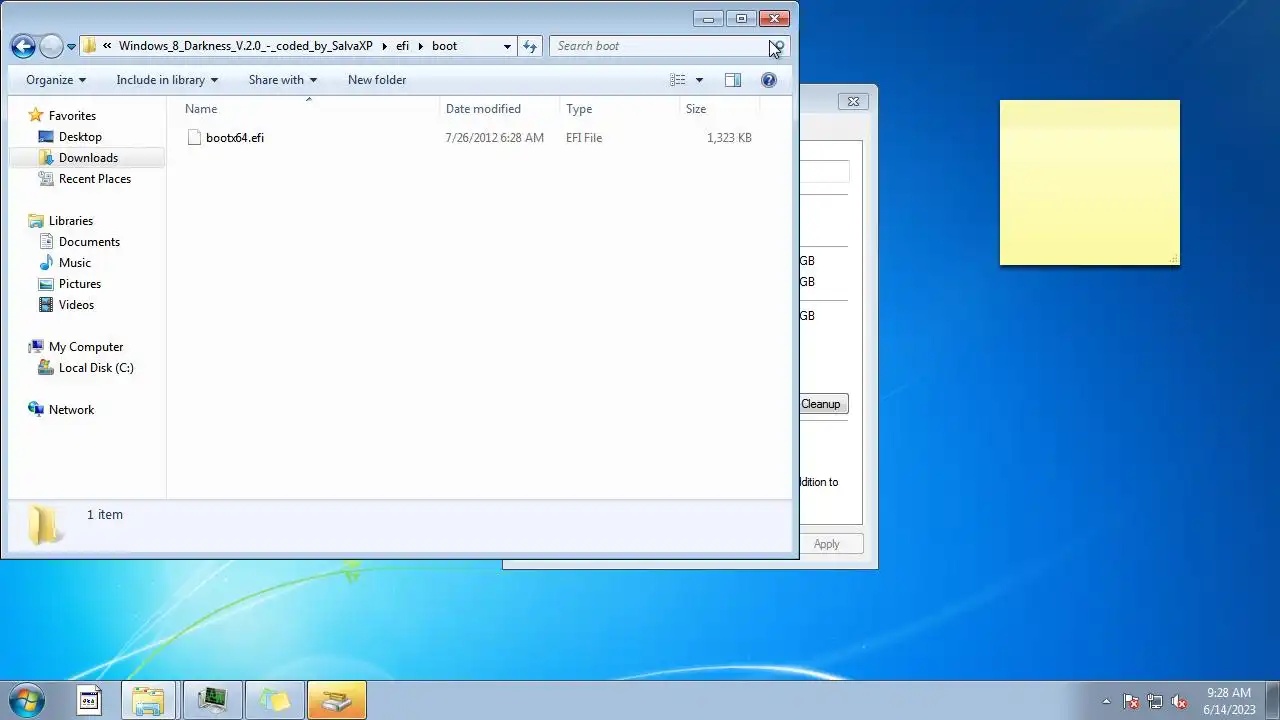
Task: Sort by Date modified column
Action: pyautogui.click(x=500, y=109)
